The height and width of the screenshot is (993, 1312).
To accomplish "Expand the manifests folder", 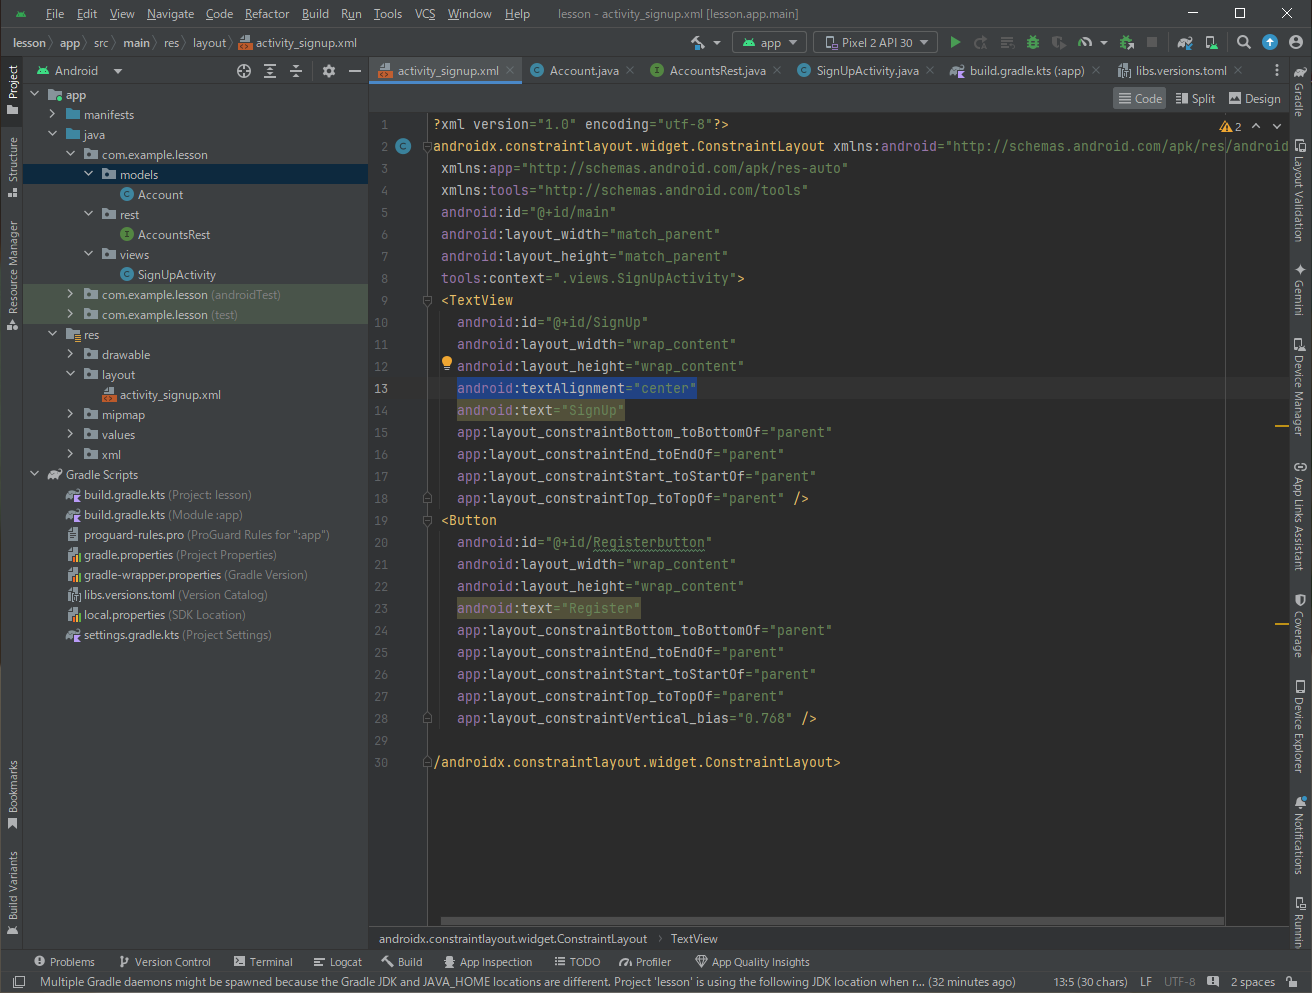I will click(52, 114).
